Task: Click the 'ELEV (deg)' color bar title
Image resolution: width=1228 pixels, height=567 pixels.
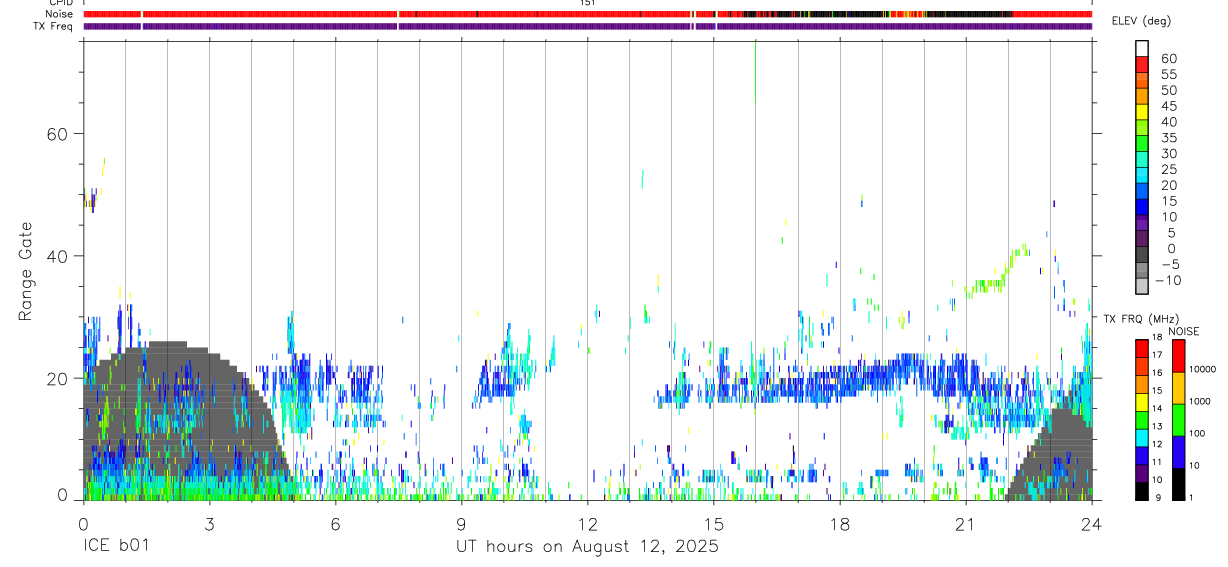Action: [x=1144, y=22]
